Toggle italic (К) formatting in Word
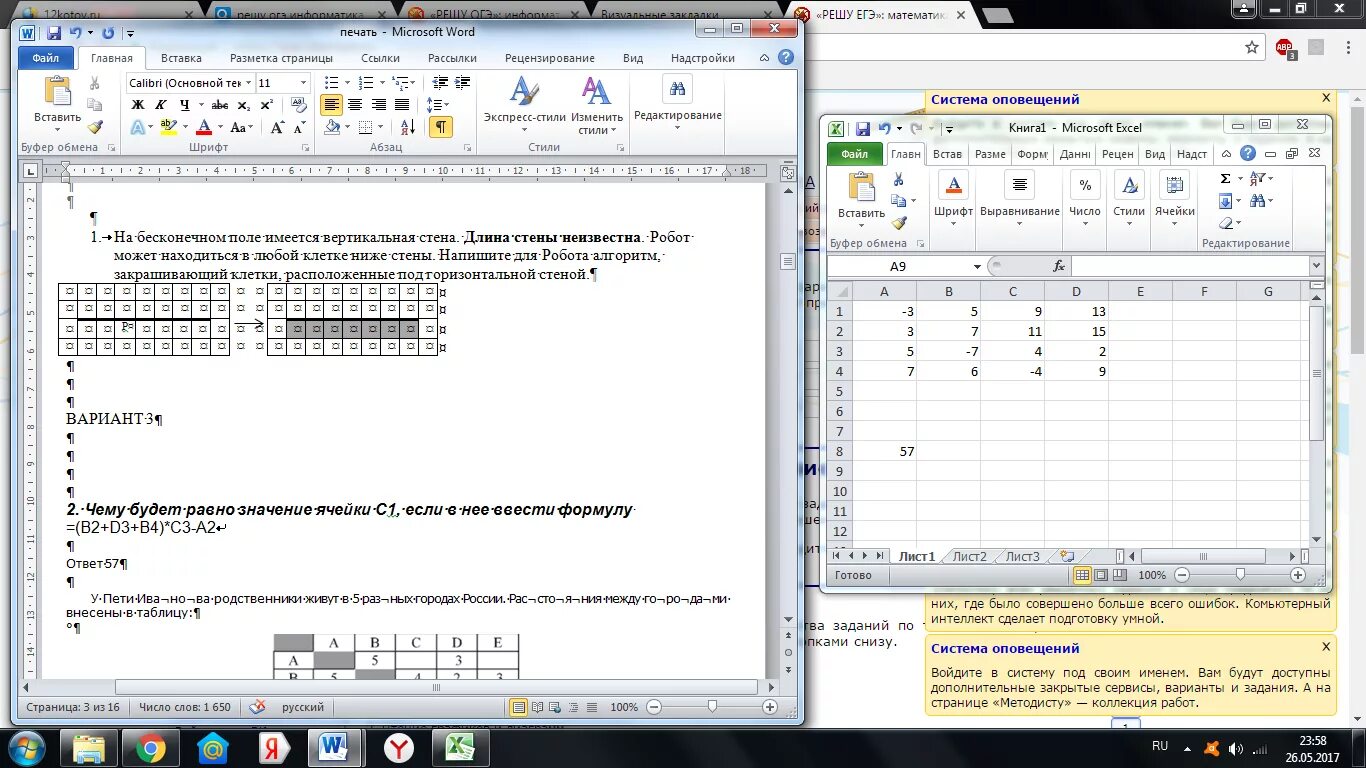The height and width of the screenshot is (768, 1366). click(x=161, y=105)
